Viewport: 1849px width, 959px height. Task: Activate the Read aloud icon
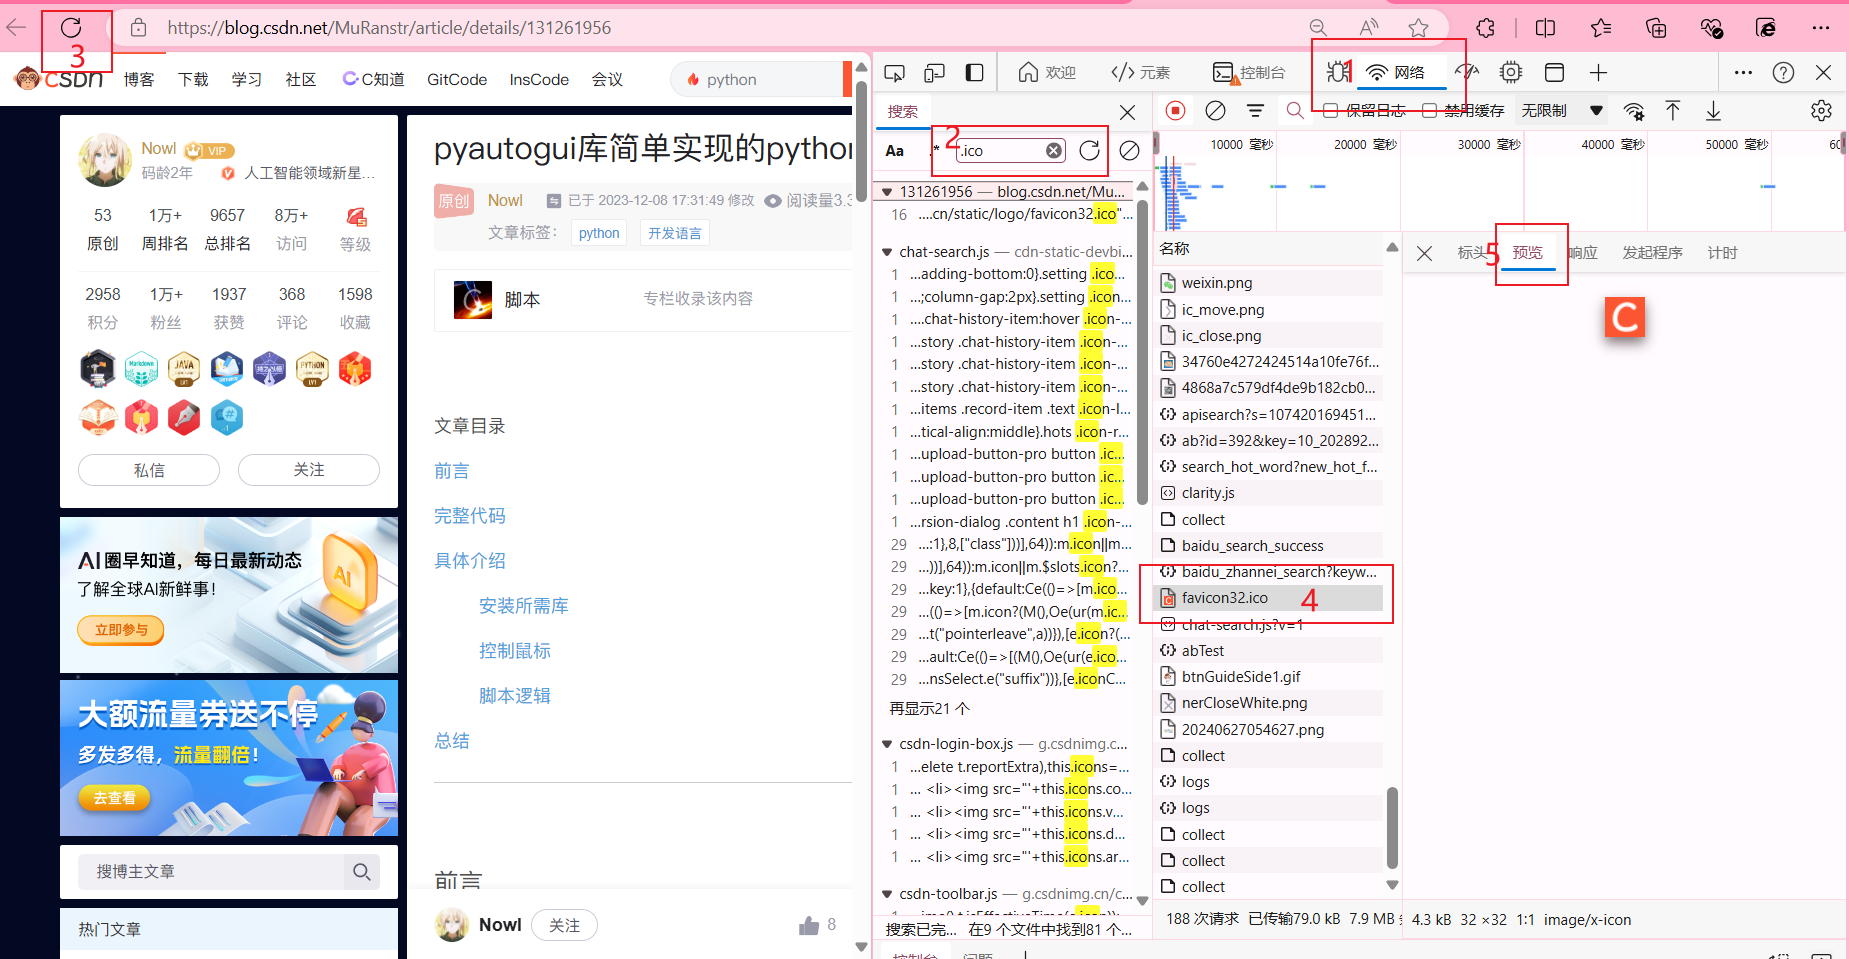(1369, 28)
